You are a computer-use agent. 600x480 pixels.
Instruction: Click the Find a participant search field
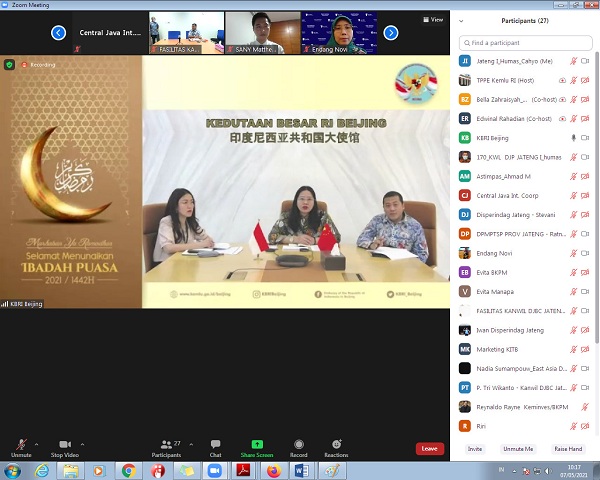(525, 42)
